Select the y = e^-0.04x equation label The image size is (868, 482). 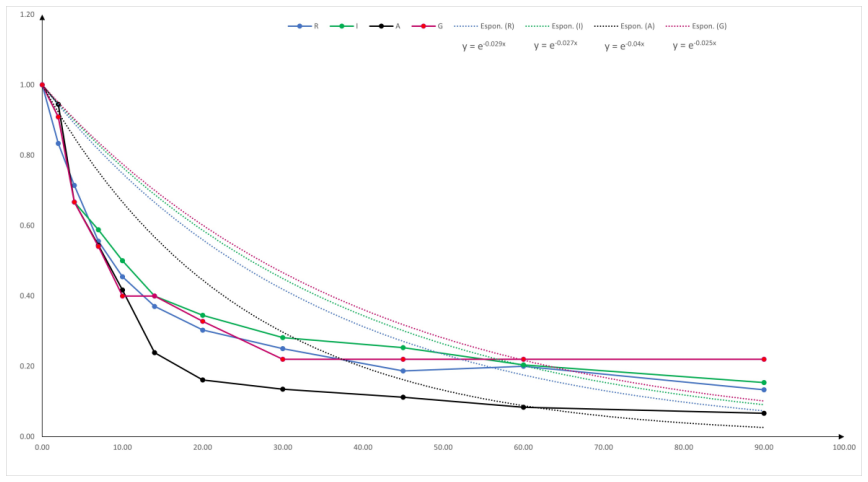click(x=624, y=45)
